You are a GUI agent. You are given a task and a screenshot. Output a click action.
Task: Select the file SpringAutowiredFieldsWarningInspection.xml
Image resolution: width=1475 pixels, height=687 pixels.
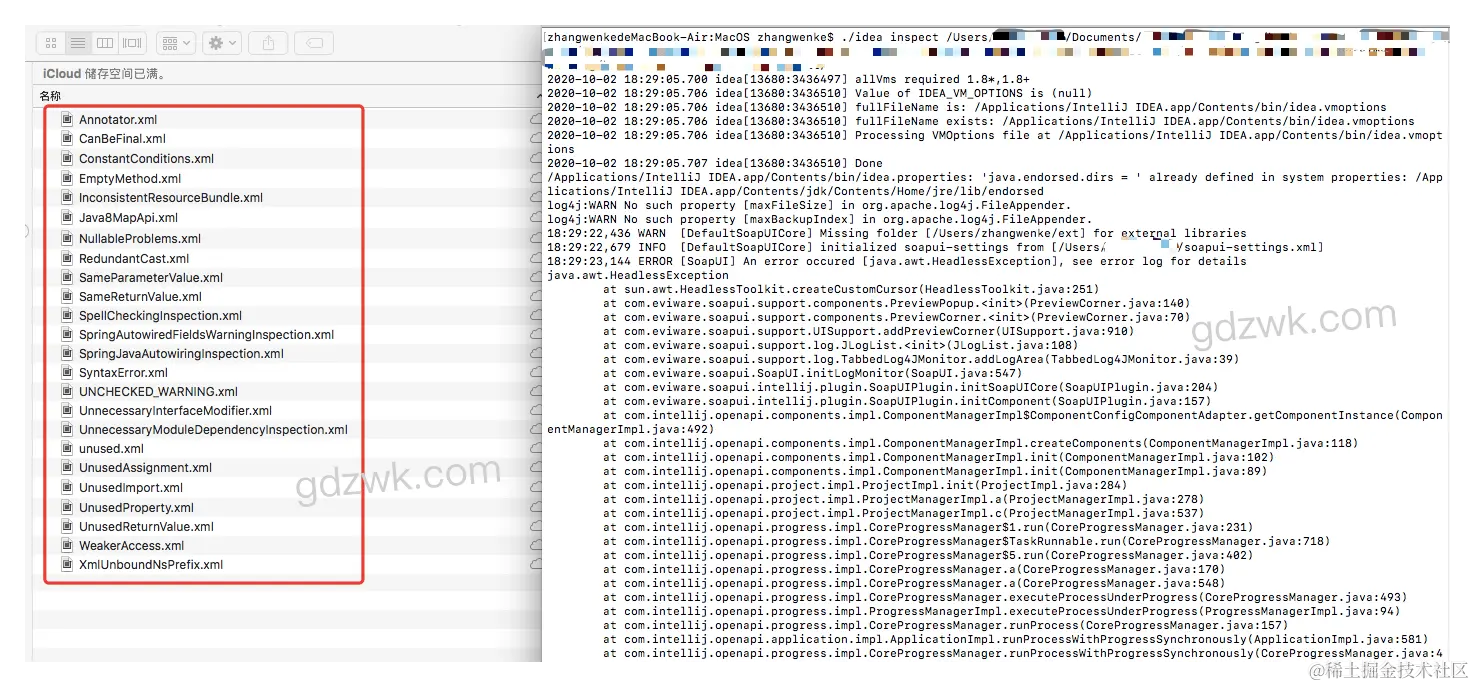tap(206, 334)
